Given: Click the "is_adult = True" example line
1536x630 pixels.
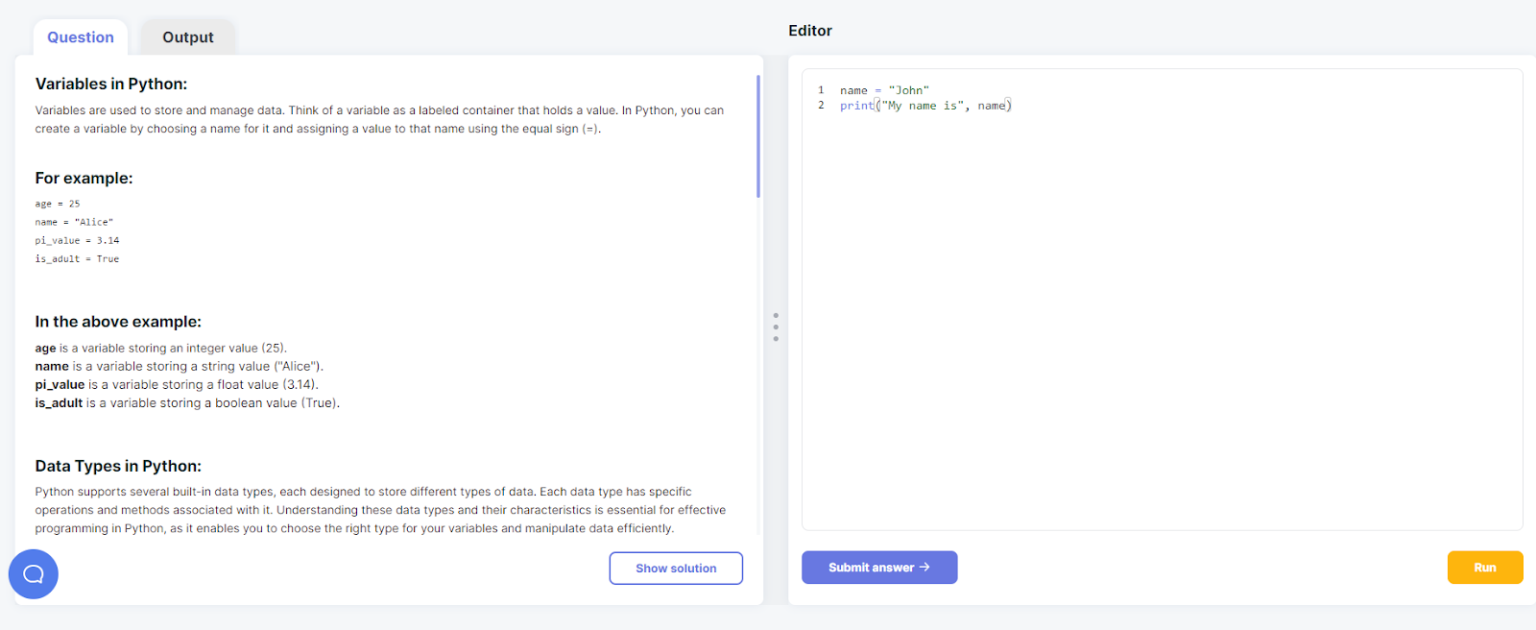Looking at the screenshot, I should [76, 258].
